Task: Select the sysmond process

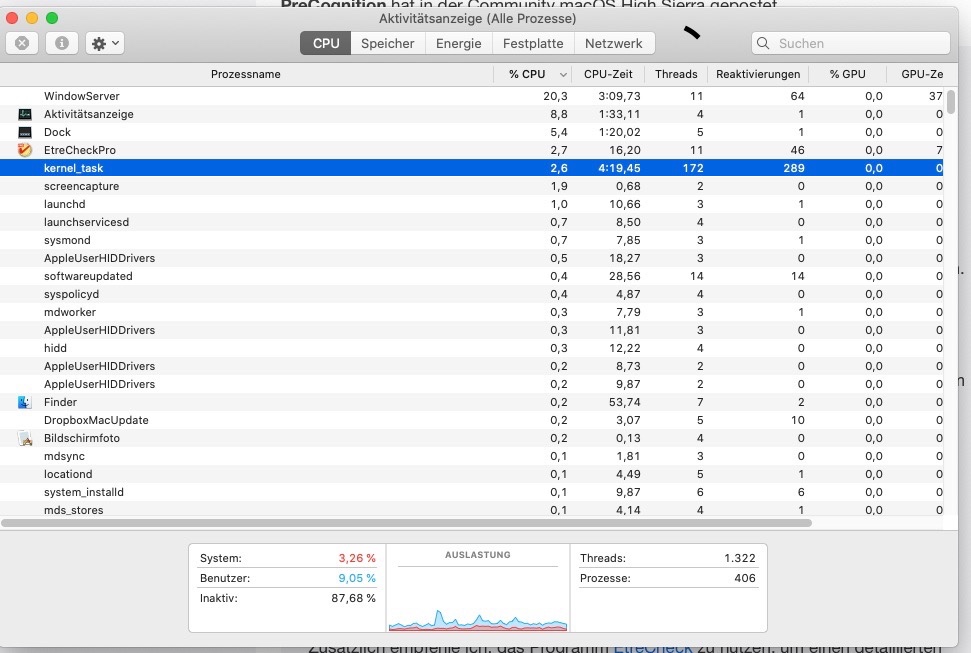Action: (472, 240)
